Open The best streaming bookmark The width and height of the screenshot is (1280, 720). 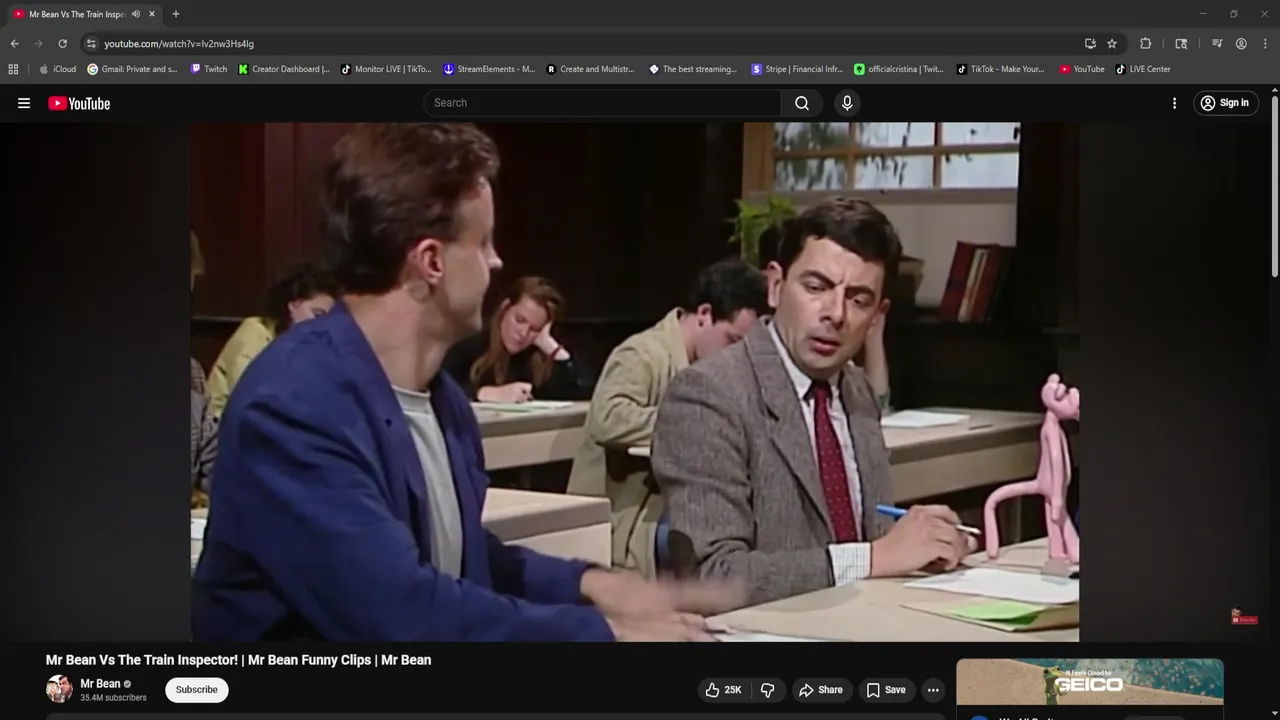[x=693, y=69]
